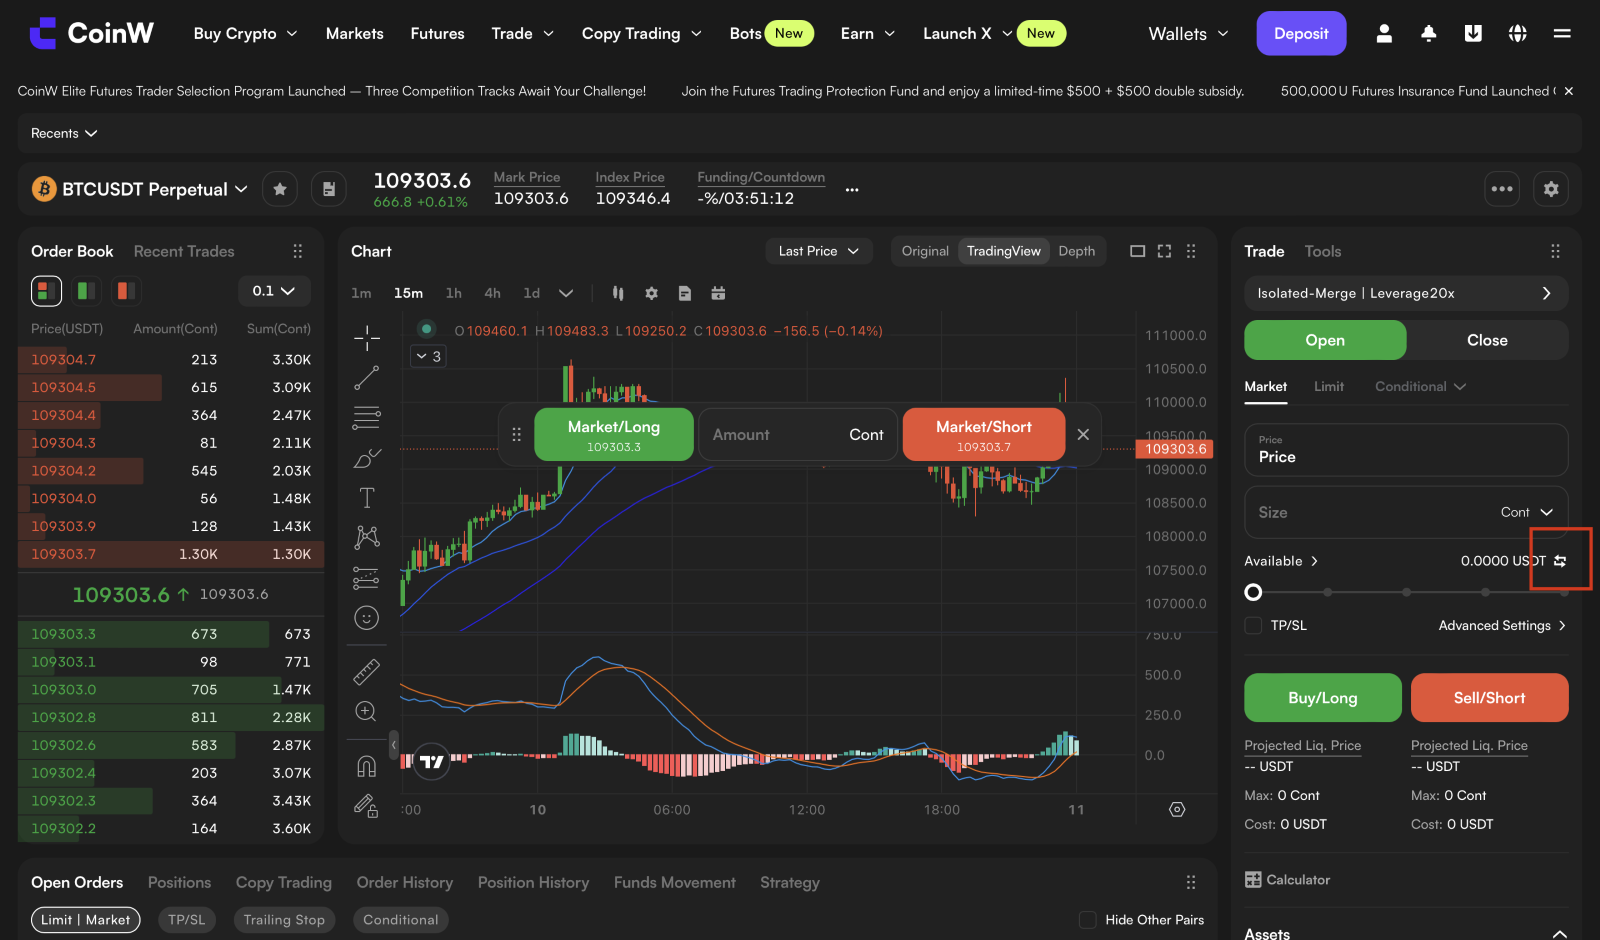Viewport: 1600px width, 940px height.
Task: Select the crosshair cursor tool
Action: pyautogui.click(x=367, y=338)
